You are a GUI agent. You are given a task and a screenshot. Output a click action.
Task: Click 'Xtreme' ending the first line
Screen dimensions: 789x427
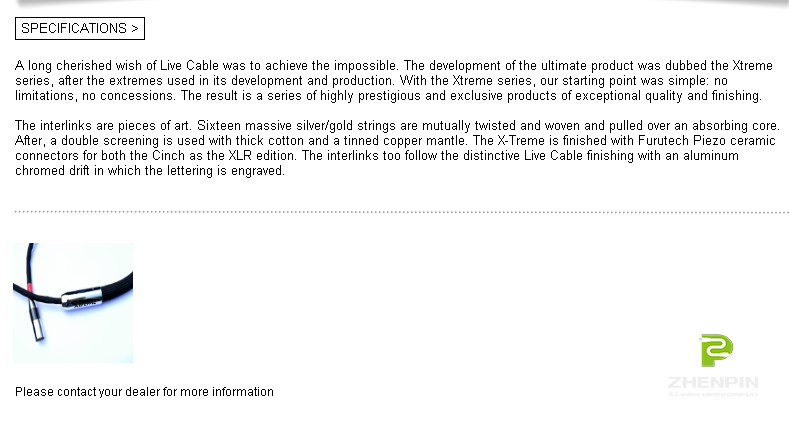pyautogui.click(x=752, y=65)
